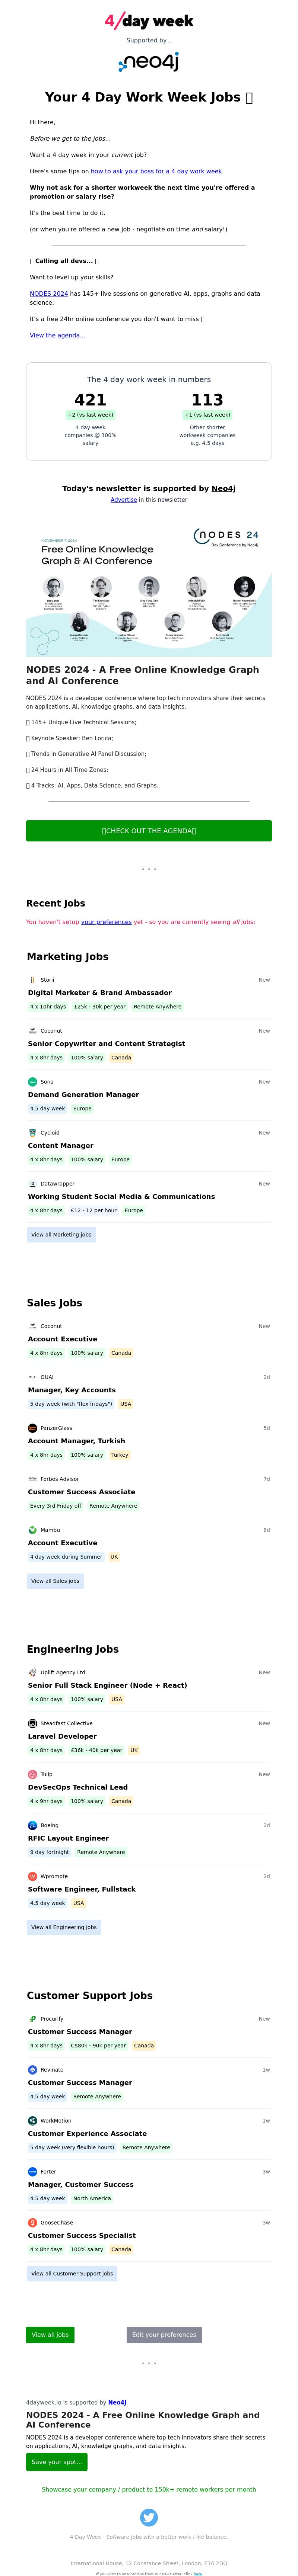
Task: Open Digital Marketer & Brand Ambassador job
Action: tap(100, 993)
